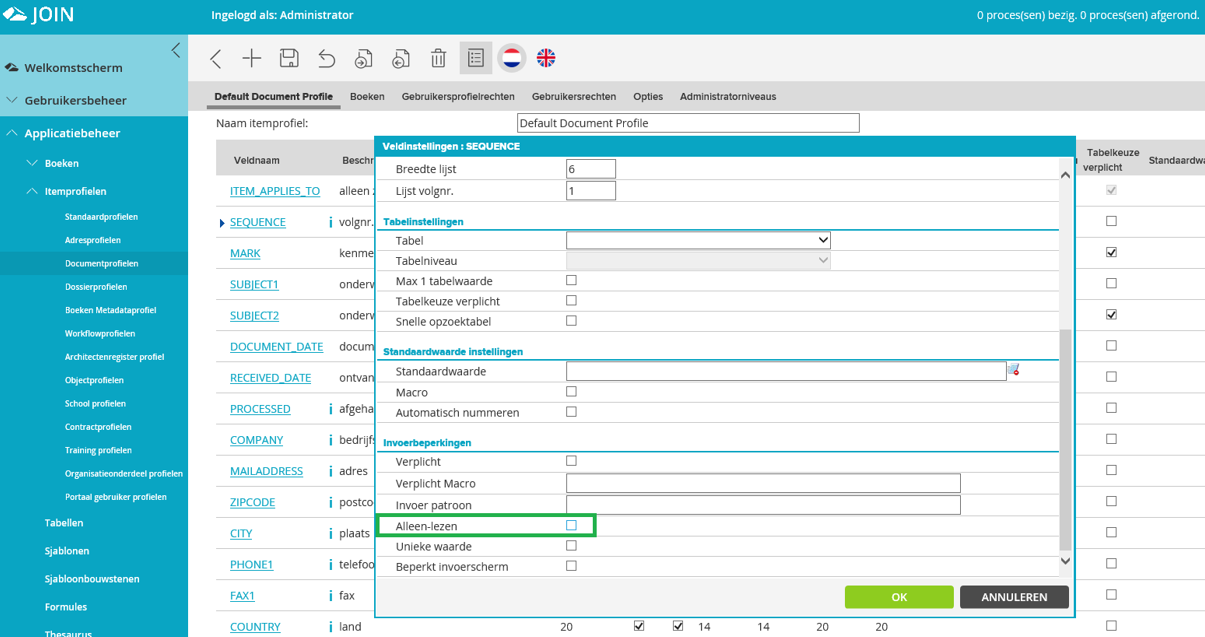
Task: Collapse the Applicatiebeheer section
Action: pyautogui.click(x=13, y=133)
